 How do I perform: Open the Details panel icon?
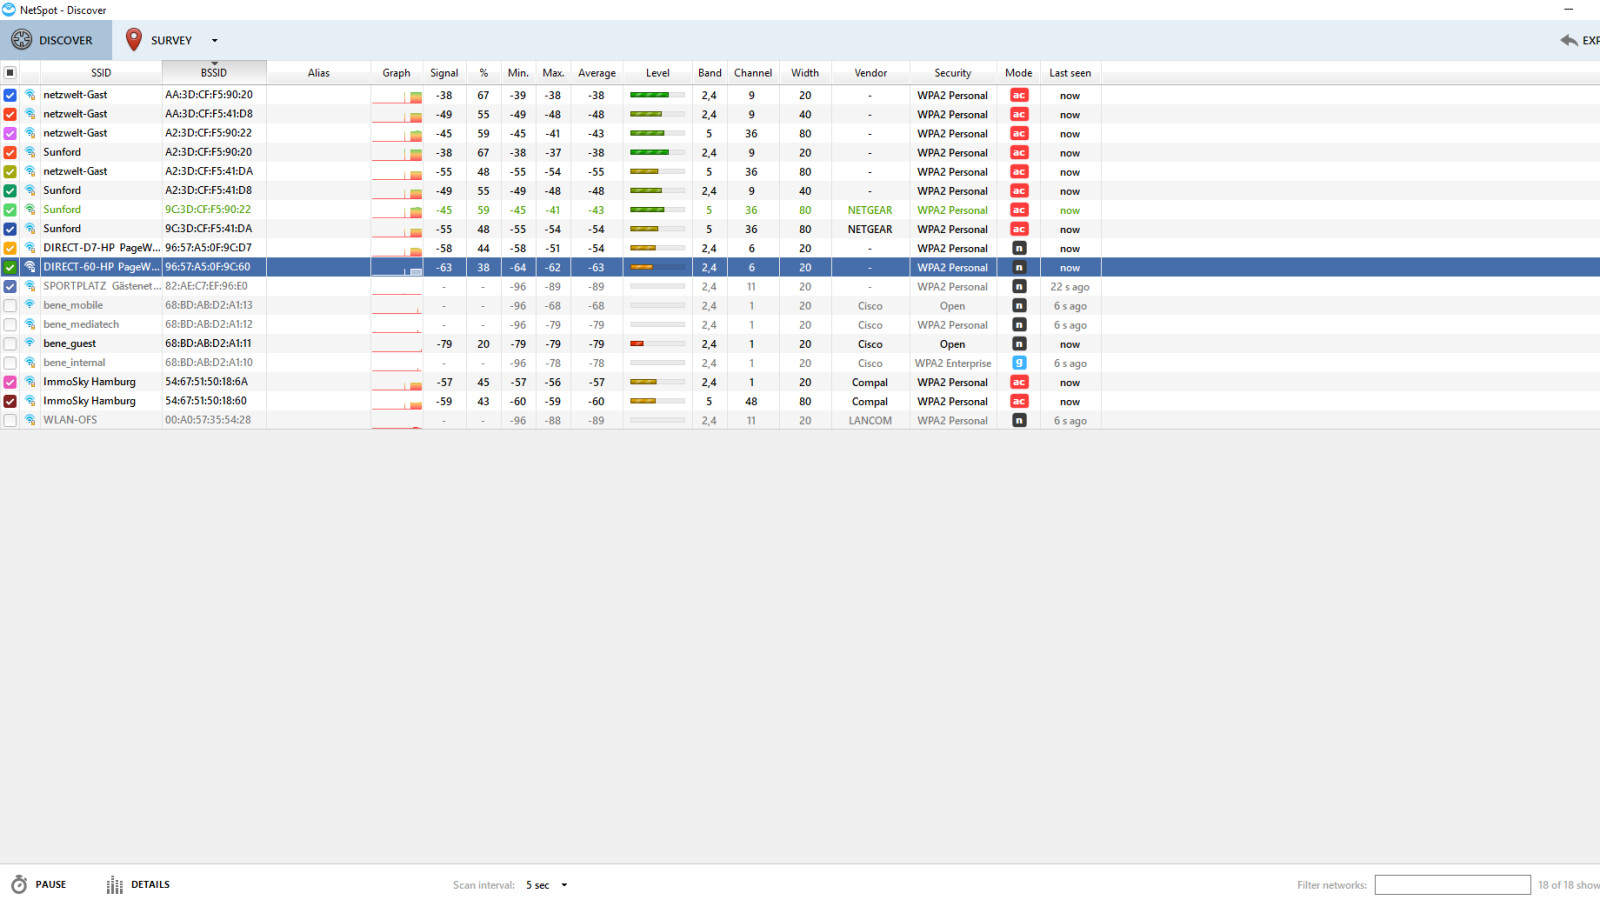(115, 885)
